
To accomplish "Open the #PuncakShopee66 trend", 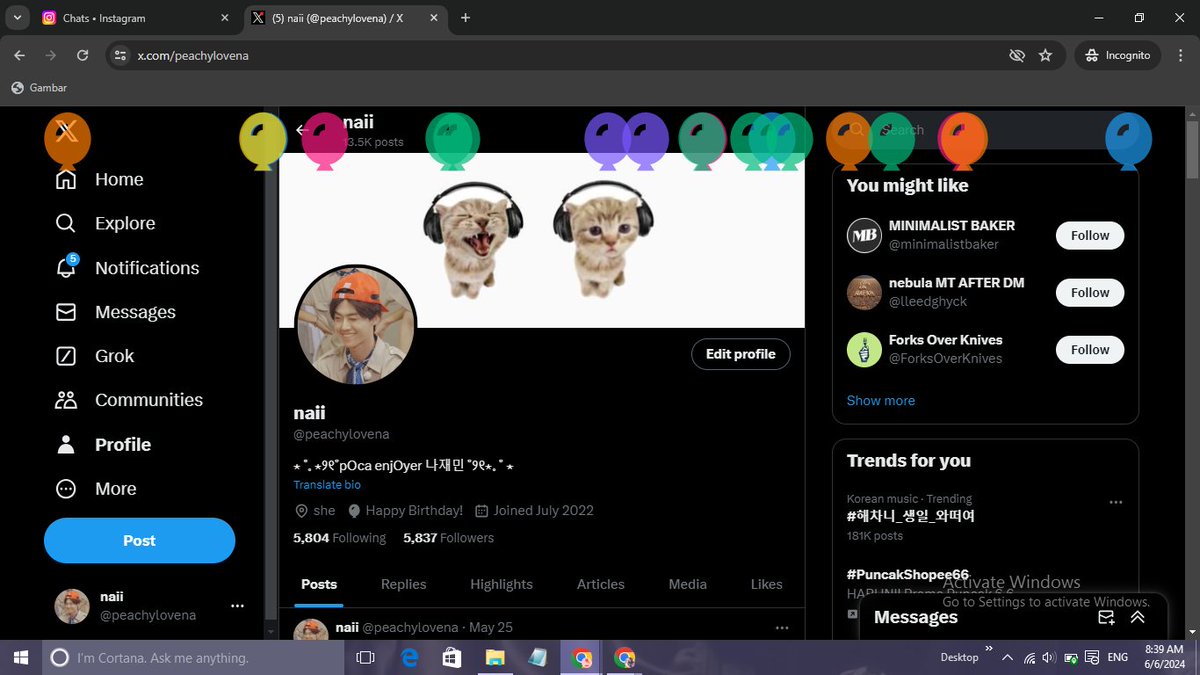I will [908, 575].
